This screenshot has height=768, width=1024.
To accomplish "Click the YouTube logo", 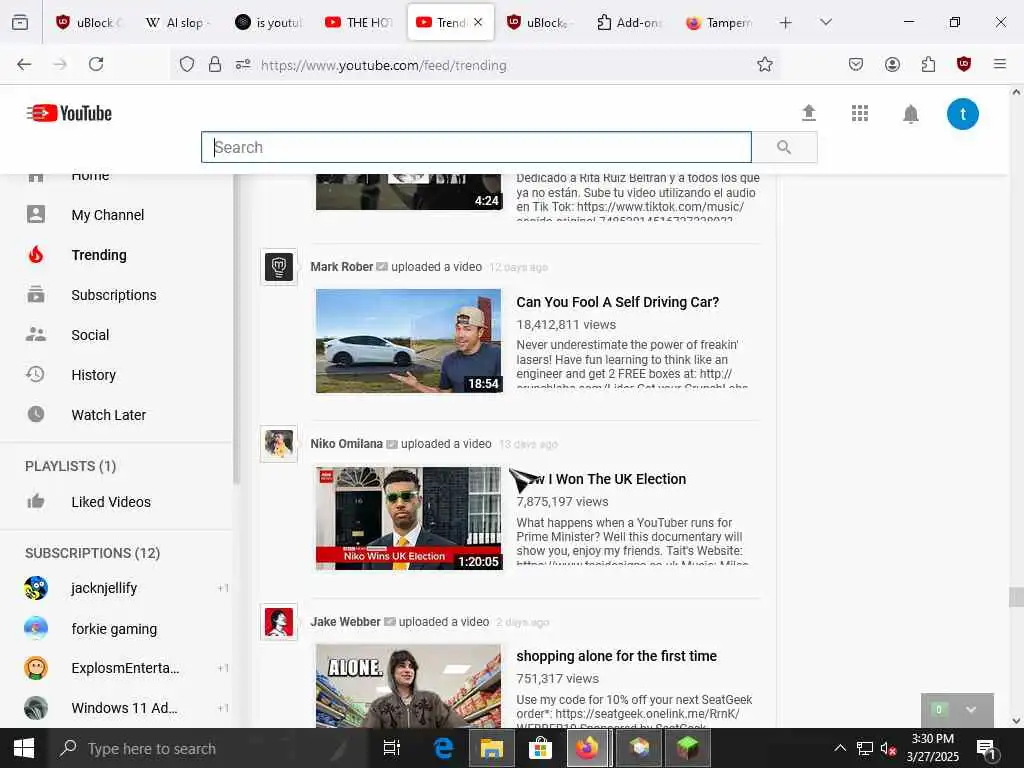I will 69,113.
